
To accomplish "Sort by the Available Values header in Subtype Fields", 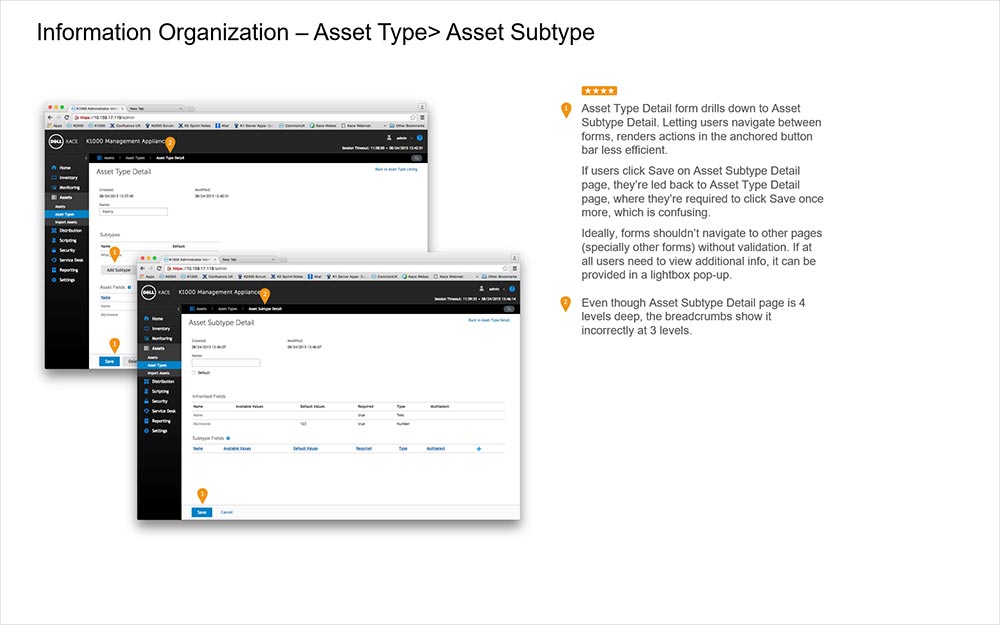I will (x=237, y=449).
